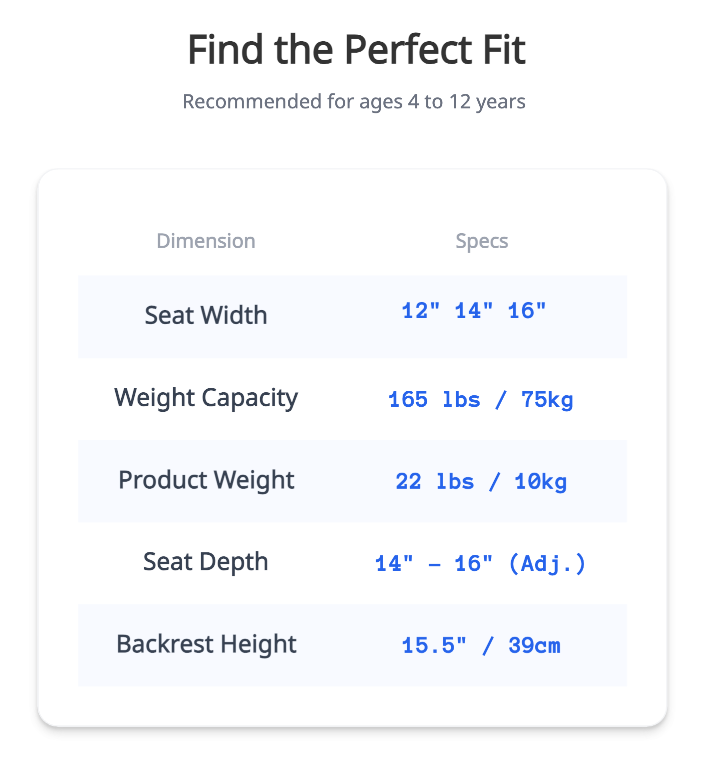This screenshot has height=758, width=706.
Task: Click the Find the Perfect Fit heading
Action: click(356, 49)
